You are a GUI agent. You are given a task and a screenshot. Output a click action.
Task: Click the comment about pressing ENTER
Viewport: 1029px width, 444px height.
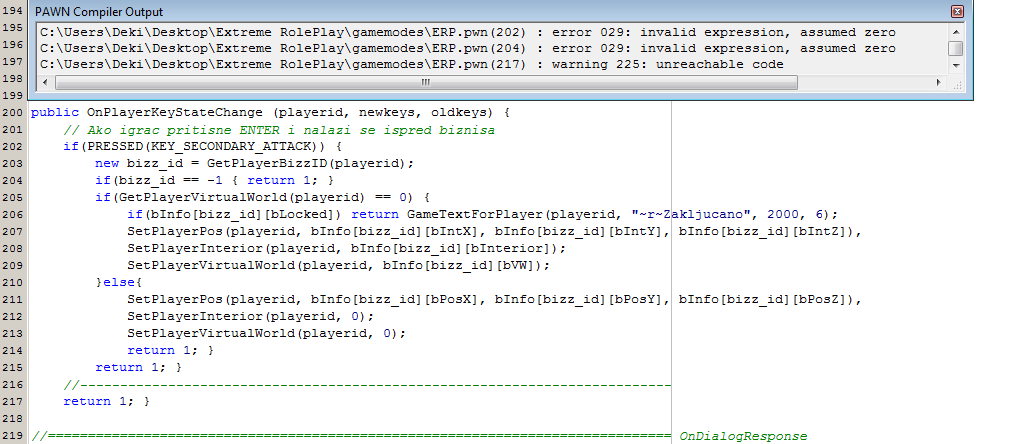[x=278, y=129]
